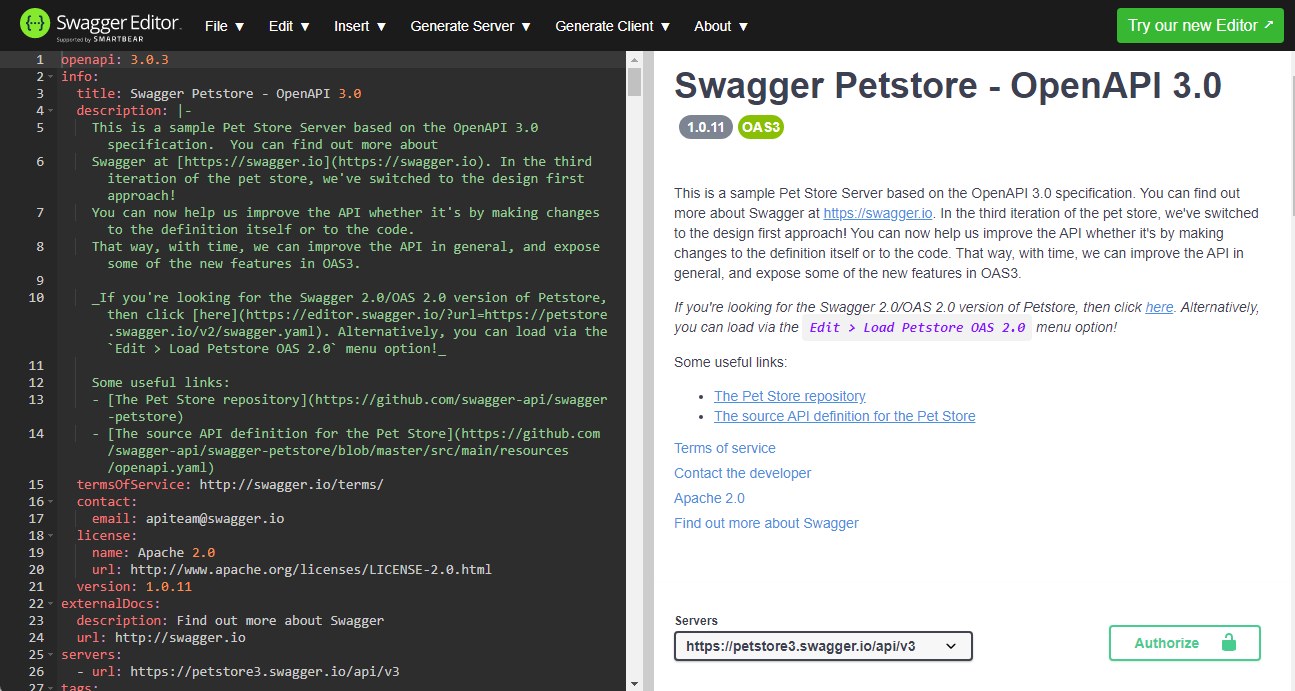Open the Insert menu
Screen dimensions: 1295x691
coord(359,26)
